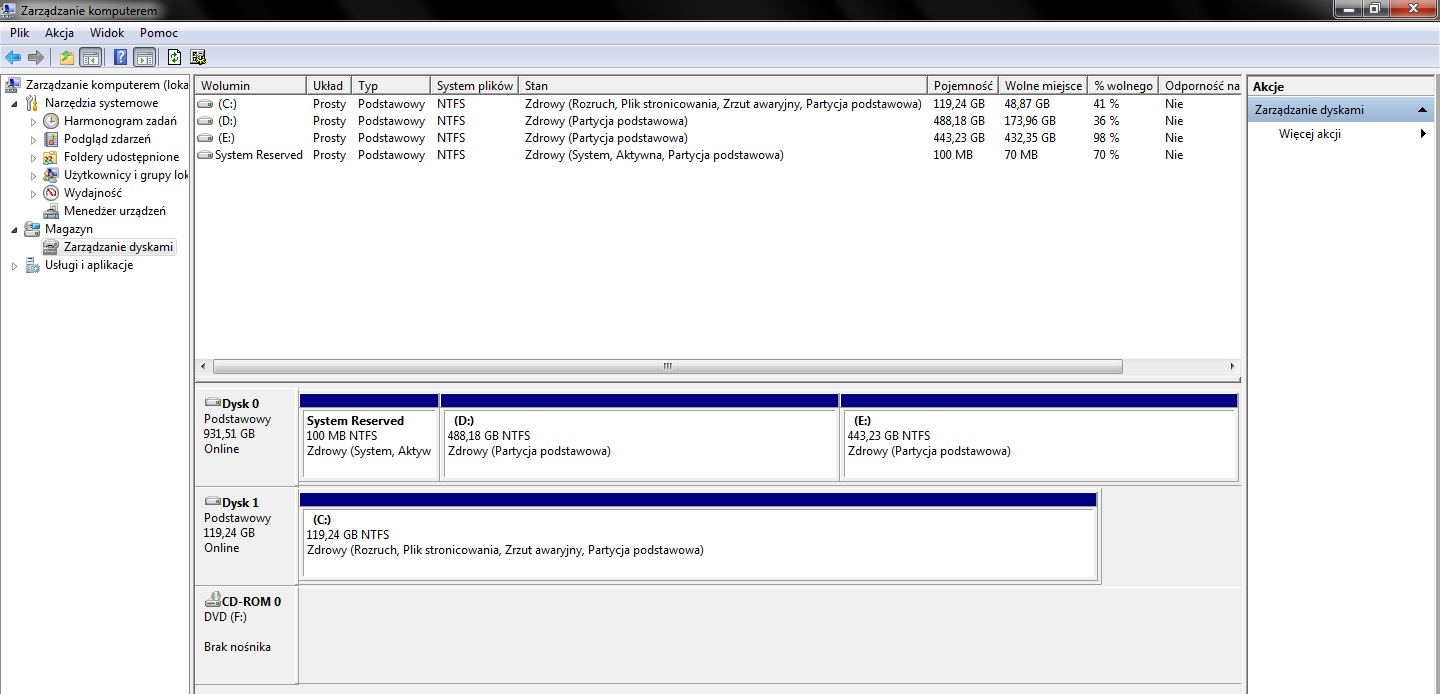Toggle the show/hide console tree icon
1440x694 pixels.
point(91,57)
